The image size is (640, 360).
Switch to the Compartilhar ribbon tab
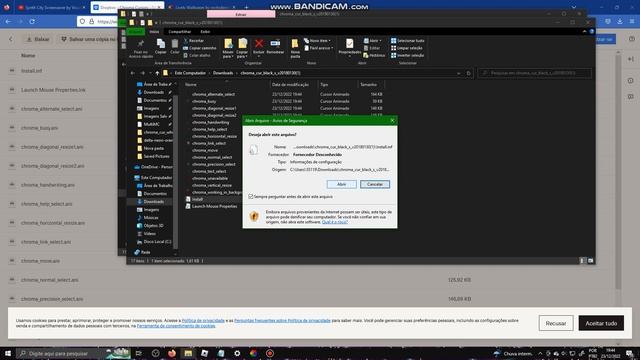[180, 31]
